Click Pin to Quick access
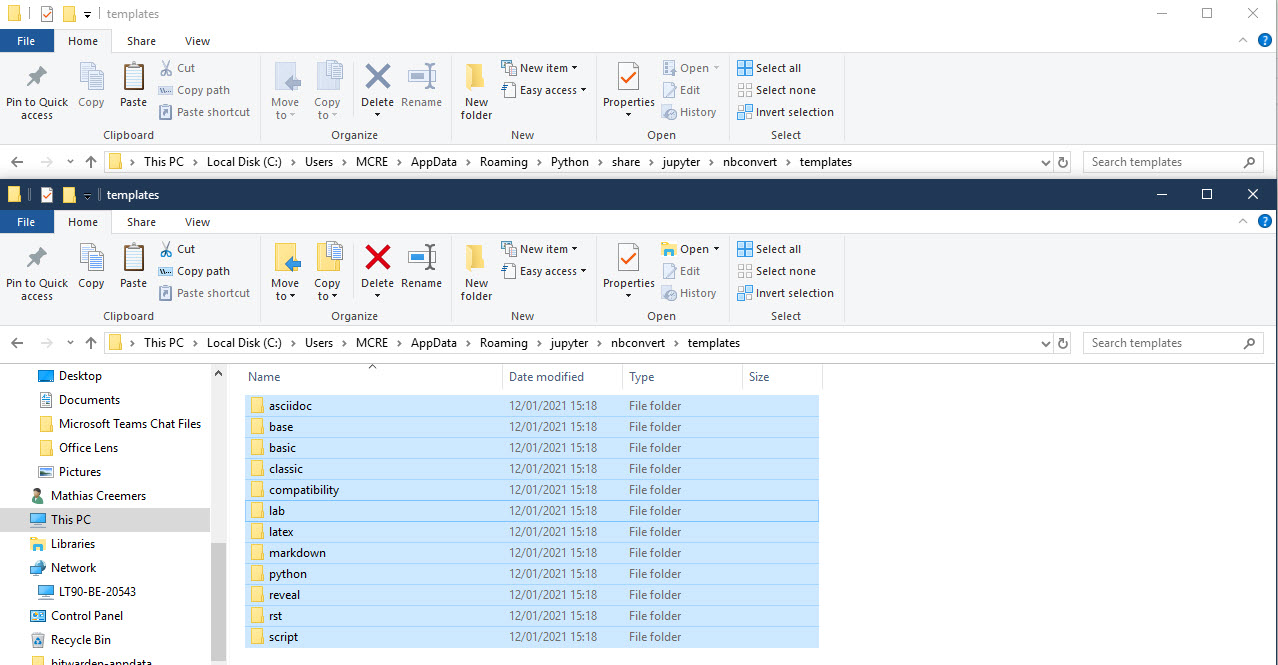 tap(36, 268)
